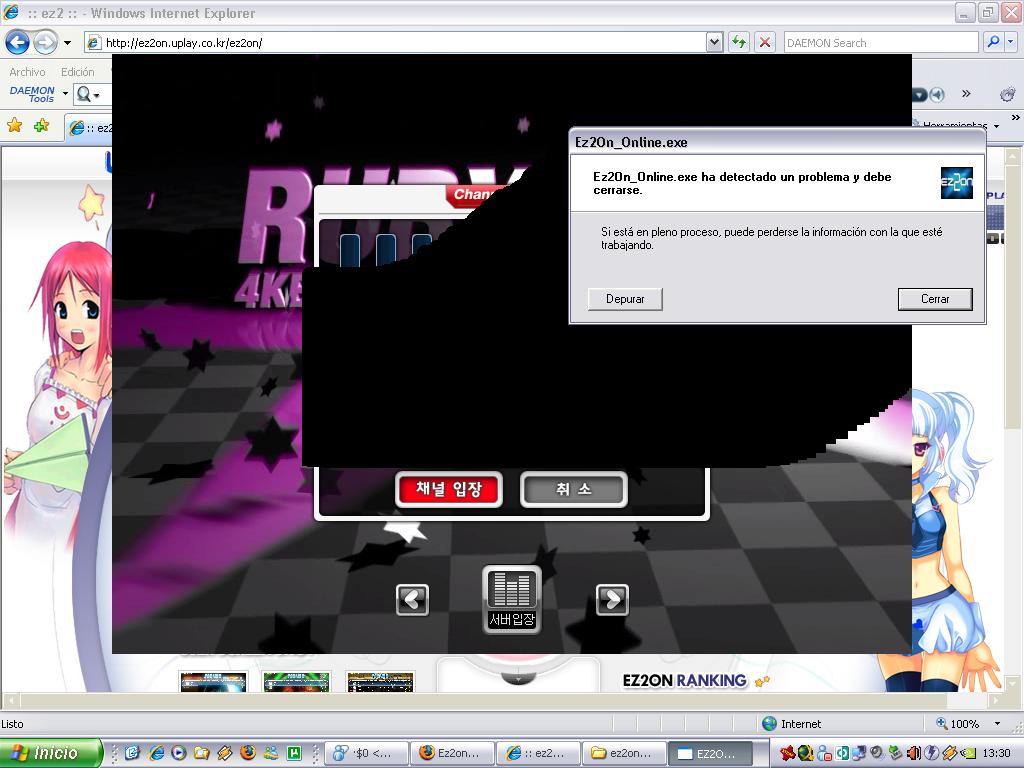Click the green Refresh page icon
Screen dimensions: 1024x768
tap(739, 43)
